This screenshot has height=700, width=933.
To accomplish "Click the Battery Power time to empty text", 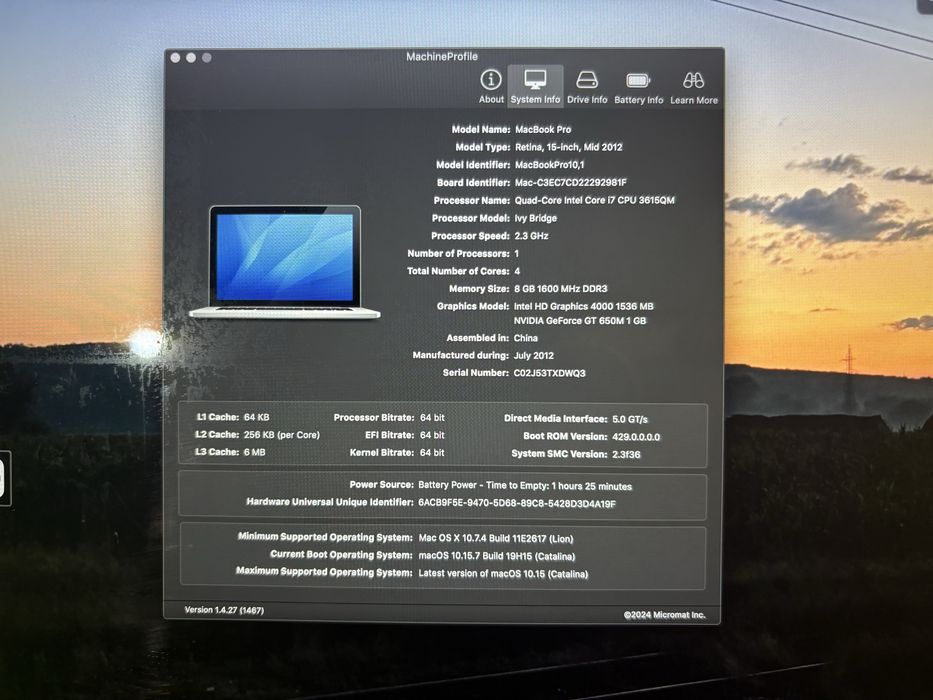I will (x=525, y=486).
